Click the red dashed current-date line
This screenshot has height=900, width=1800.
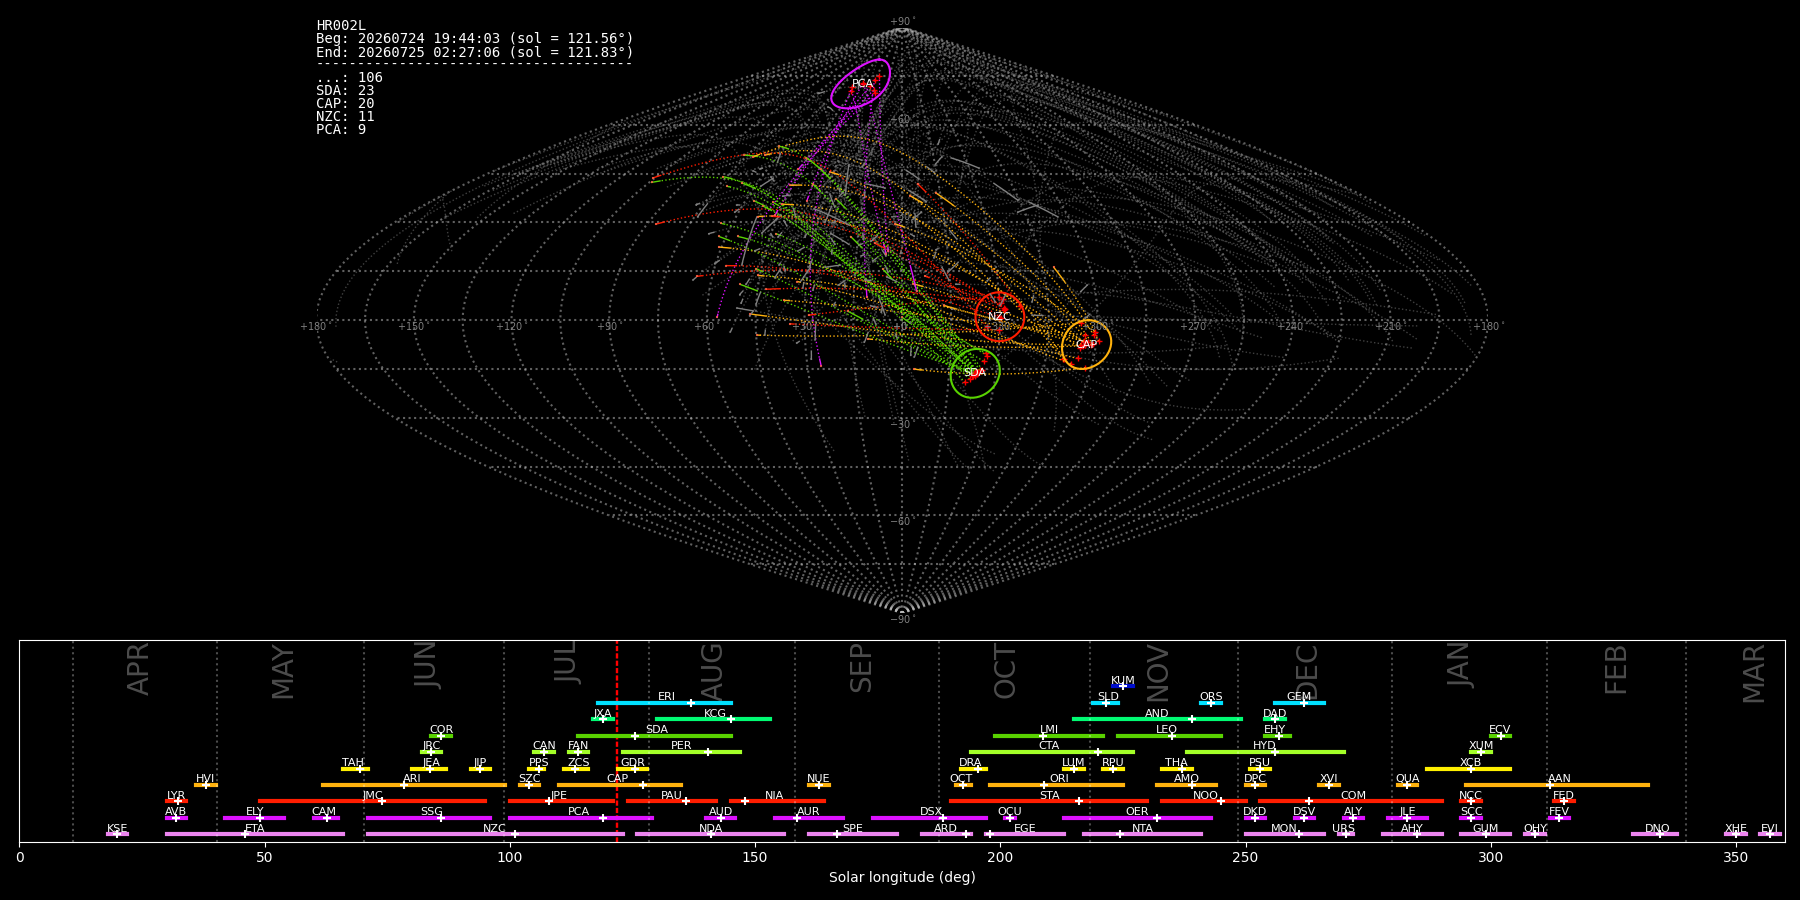tap(617, 741)
